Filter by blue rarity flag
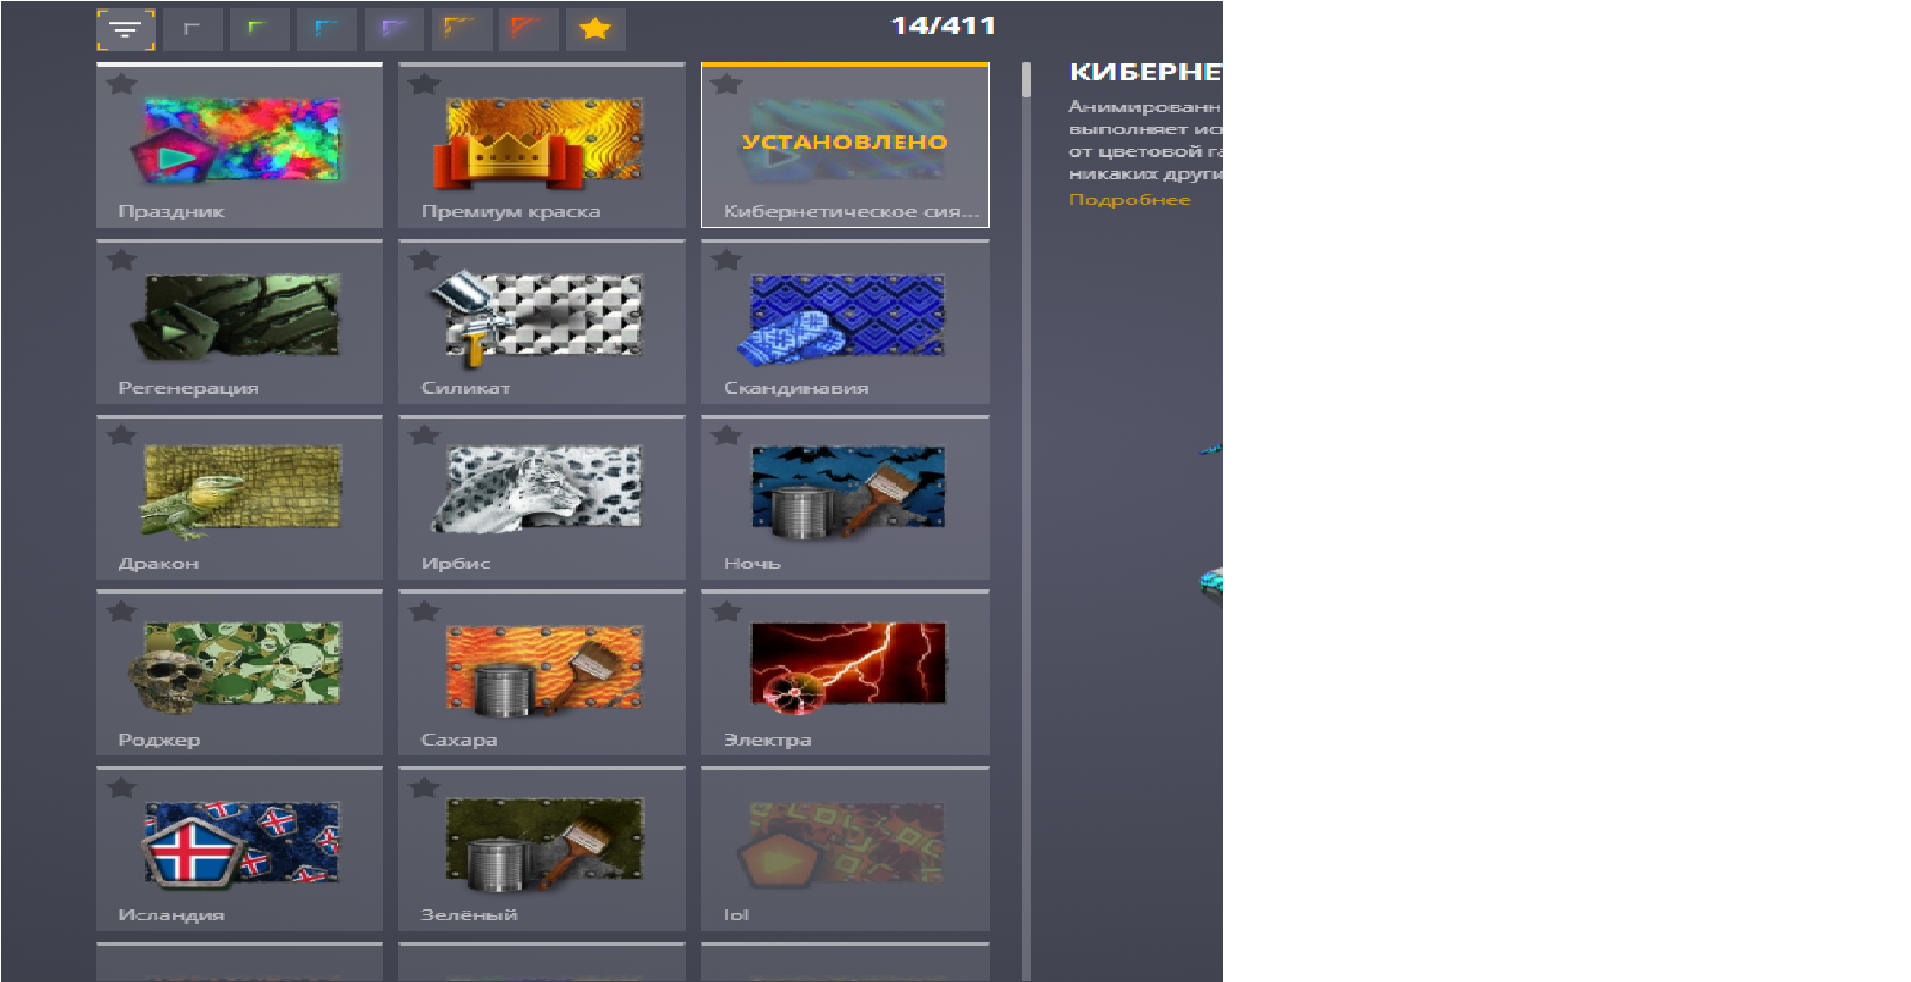 tap(326, 29)
